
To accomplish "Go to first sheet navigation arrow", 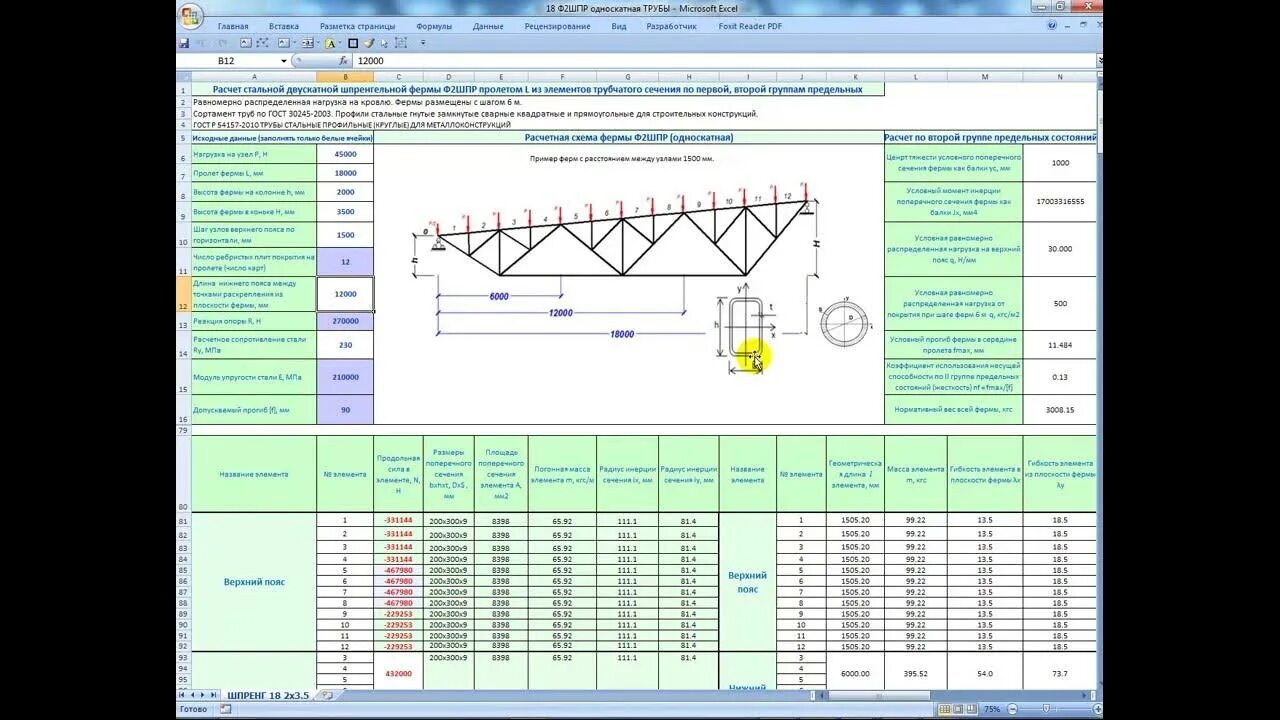I will point(182,695).
